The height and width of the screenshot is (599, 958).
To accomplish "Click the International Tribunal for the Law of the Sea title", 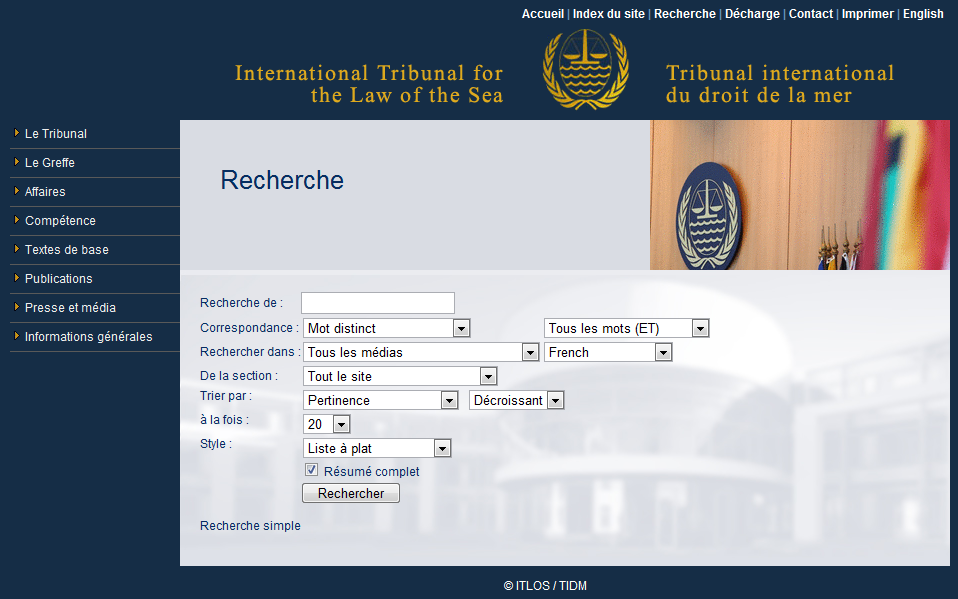I will 369,84.
